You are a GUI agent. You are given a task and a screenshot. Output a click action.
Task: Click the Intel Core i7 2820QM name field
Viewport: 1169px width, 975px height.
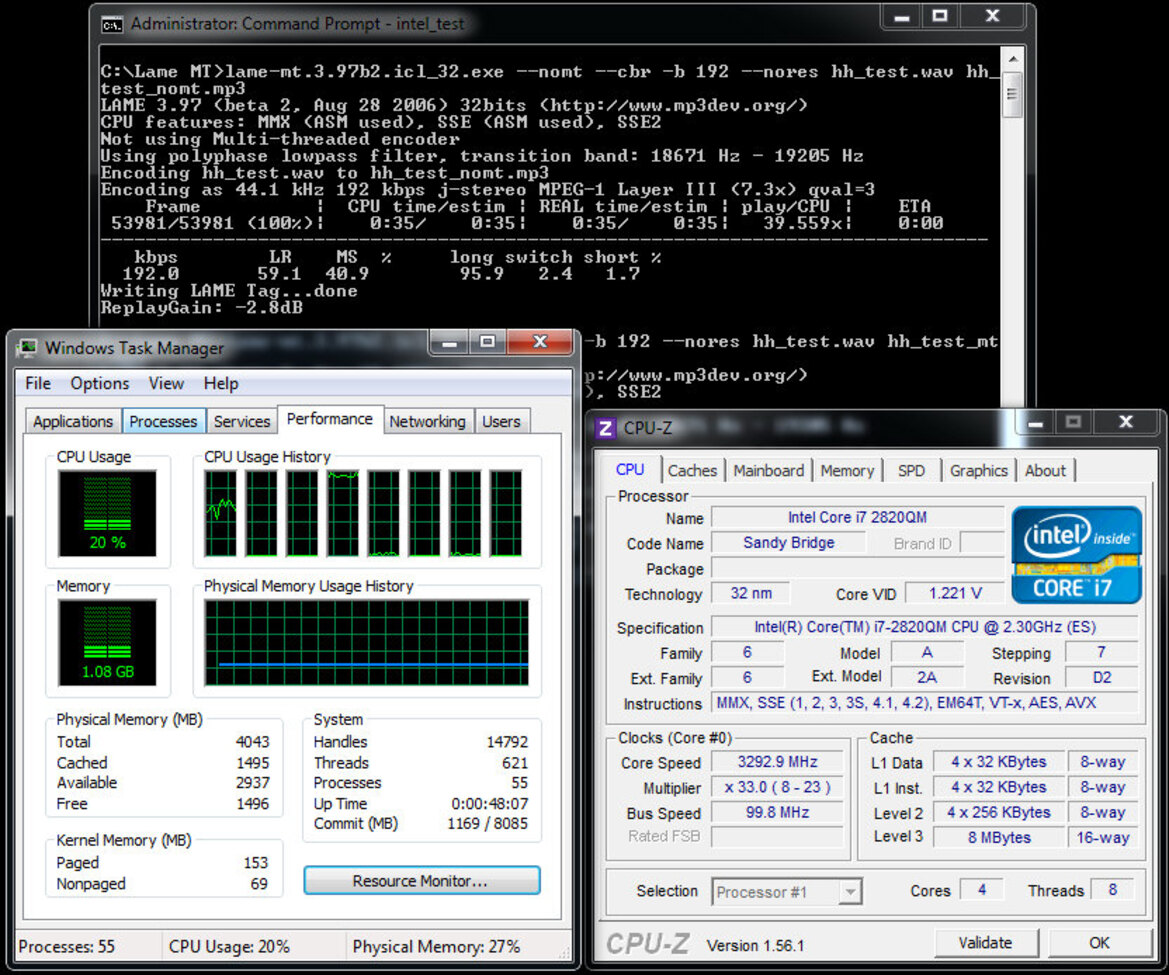click(857, 517)
